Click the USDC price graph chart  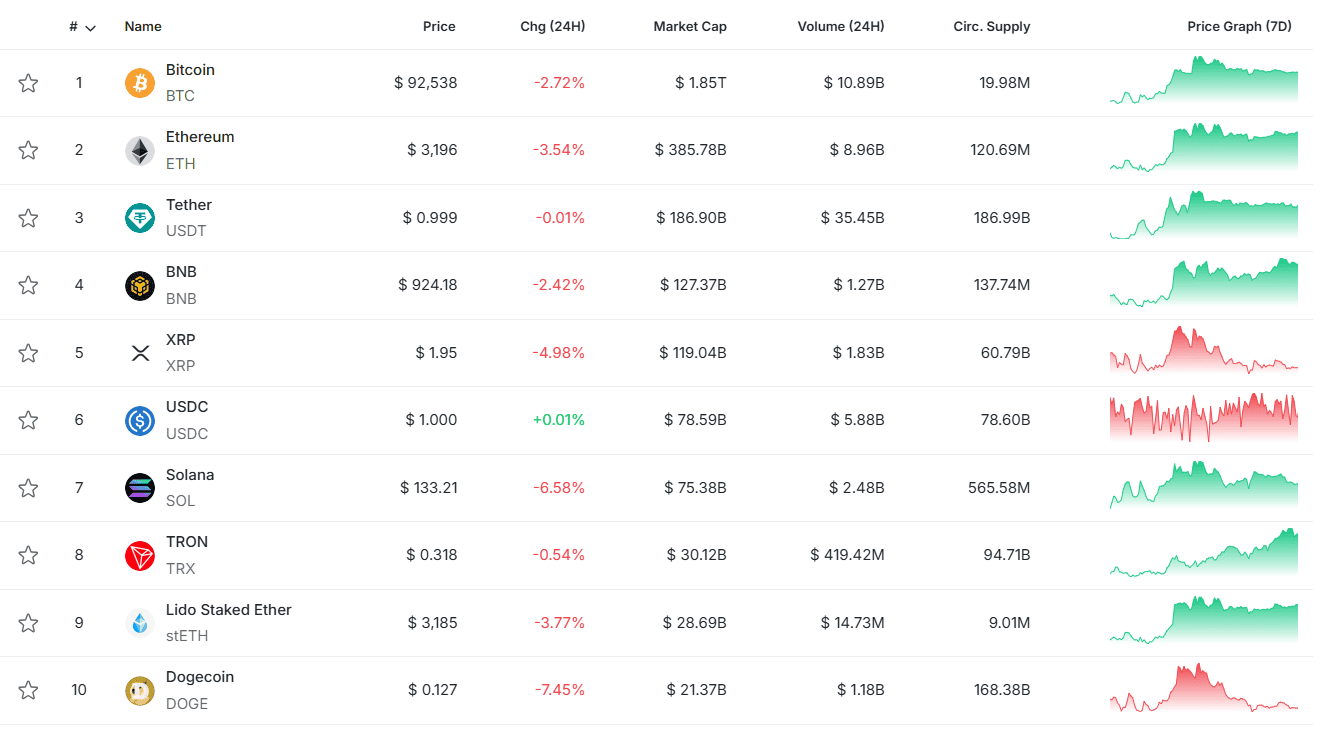point(1204,420)
